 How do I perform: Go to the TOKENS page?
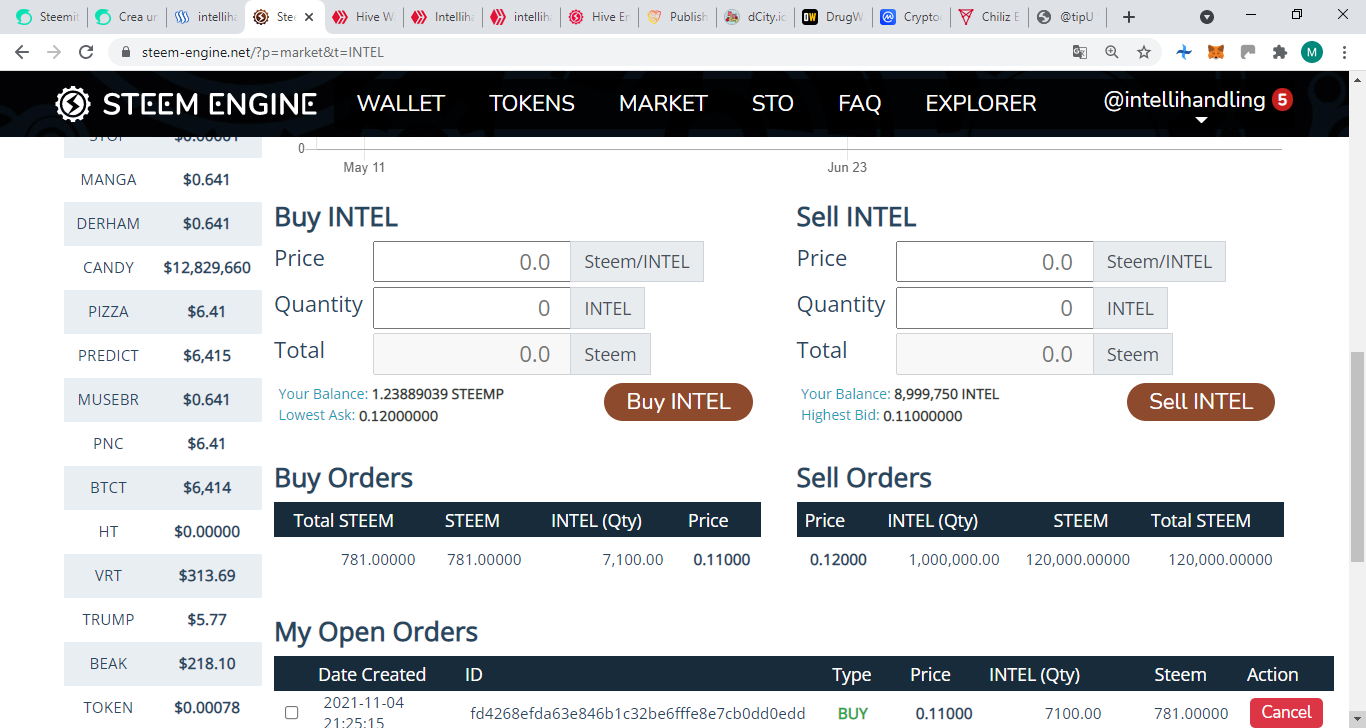tap(532, 103)
